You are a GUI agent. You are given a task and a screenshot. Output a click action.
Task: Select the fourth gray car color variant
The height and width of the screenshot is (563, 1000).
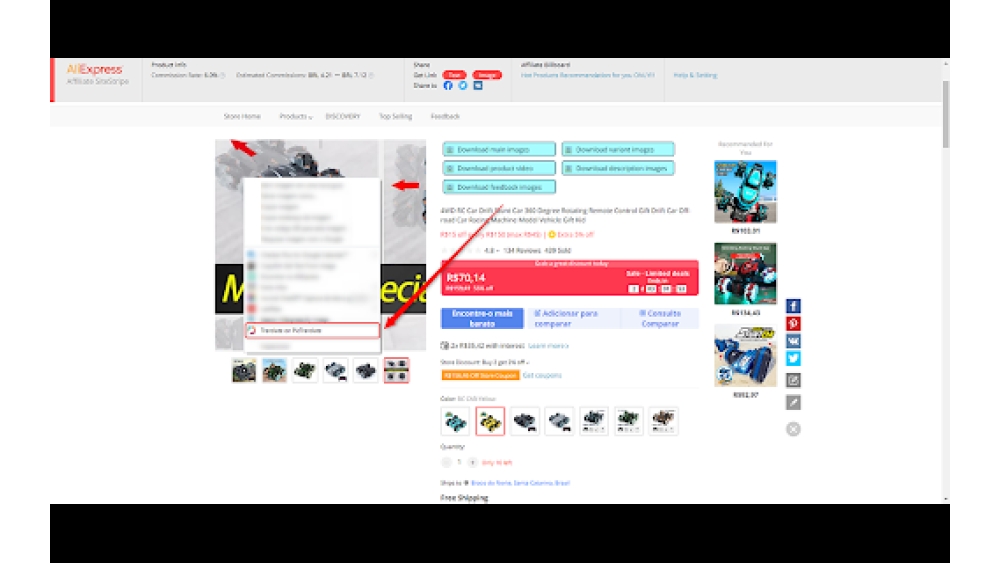click(x=559, y=421)
